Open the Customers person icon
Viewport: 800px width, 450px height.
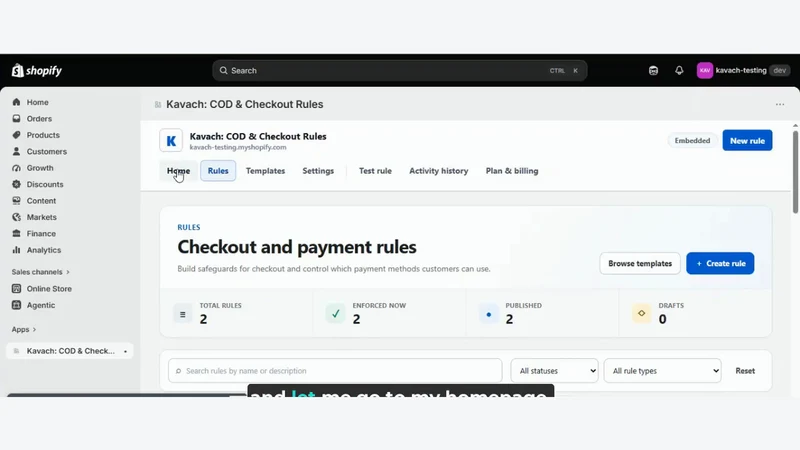16,151
